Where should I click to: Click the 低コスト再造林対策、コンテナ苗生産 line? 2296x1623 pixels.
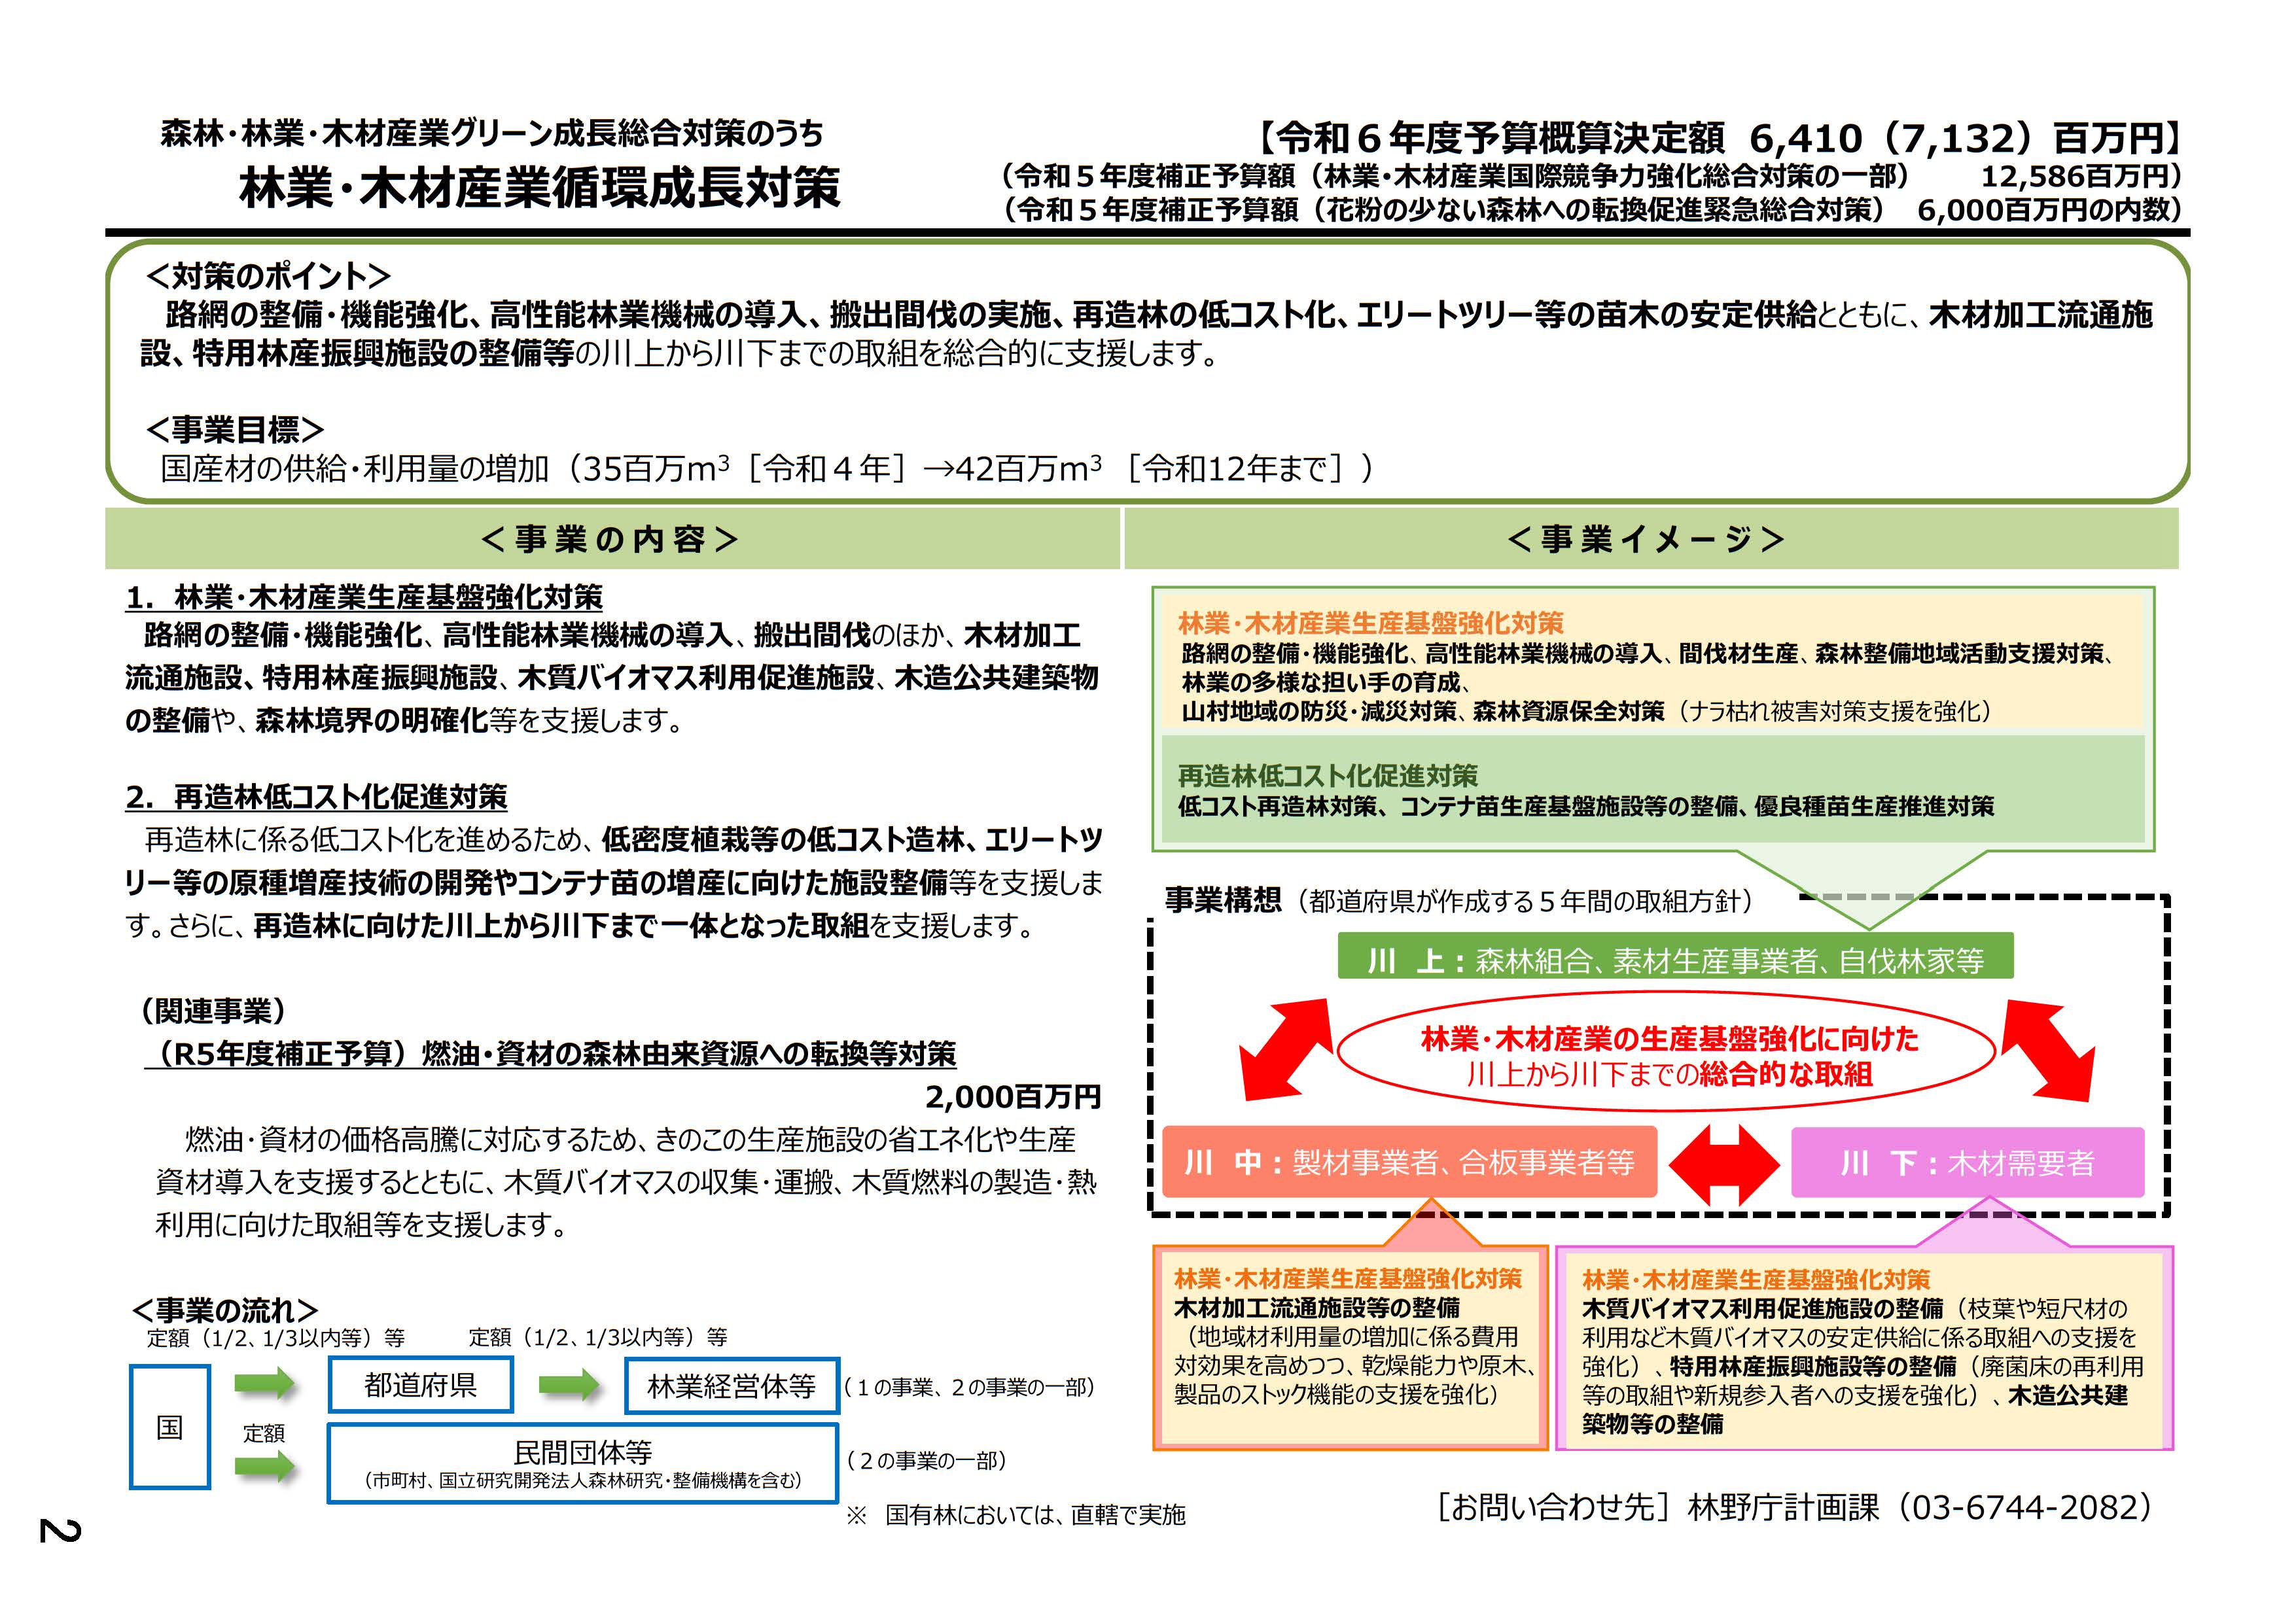coord(1585,806)
